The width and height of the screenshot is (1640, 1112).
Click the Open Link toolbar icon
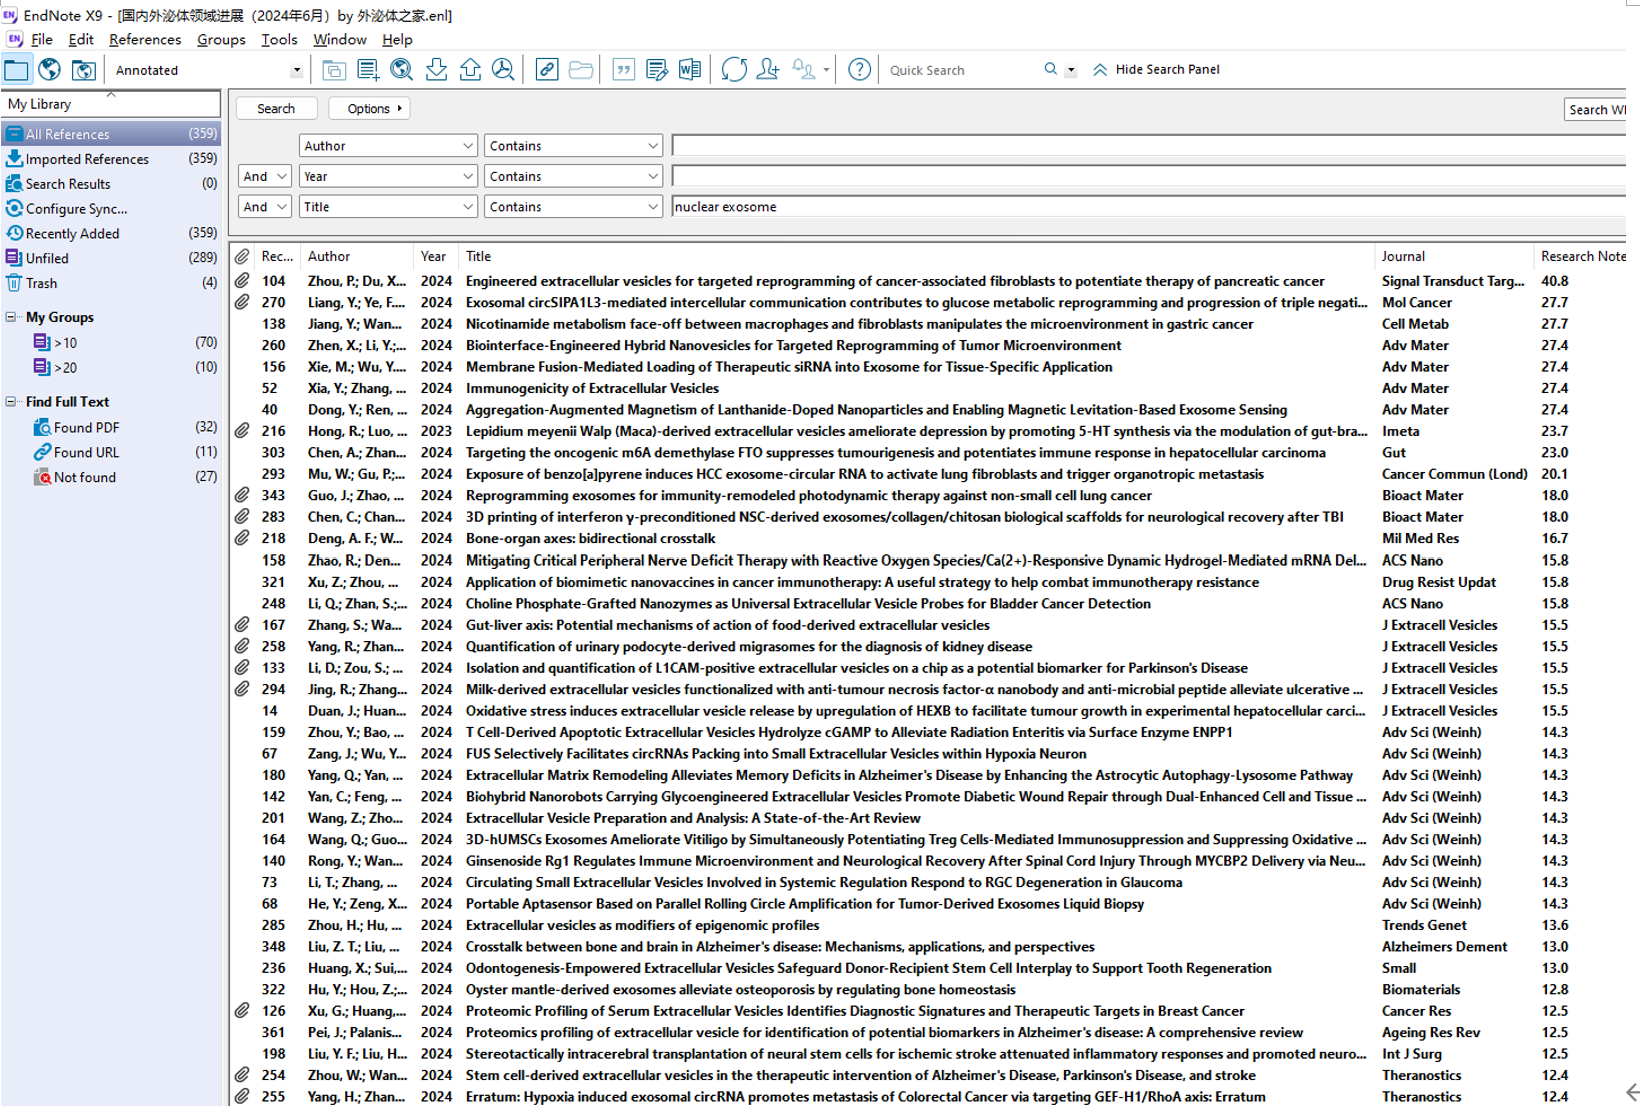click(547, 70)
